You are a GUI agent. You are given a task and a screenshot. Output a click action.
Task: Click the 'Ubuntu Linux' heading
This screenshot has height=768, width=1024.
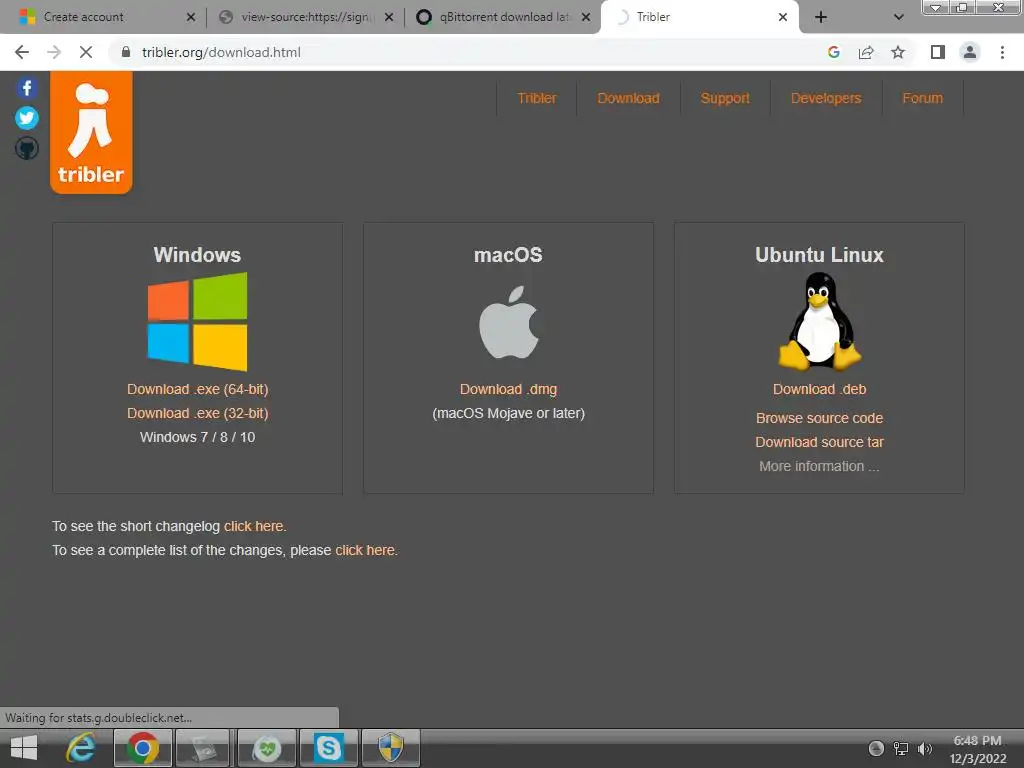click(x=820, y=255)
